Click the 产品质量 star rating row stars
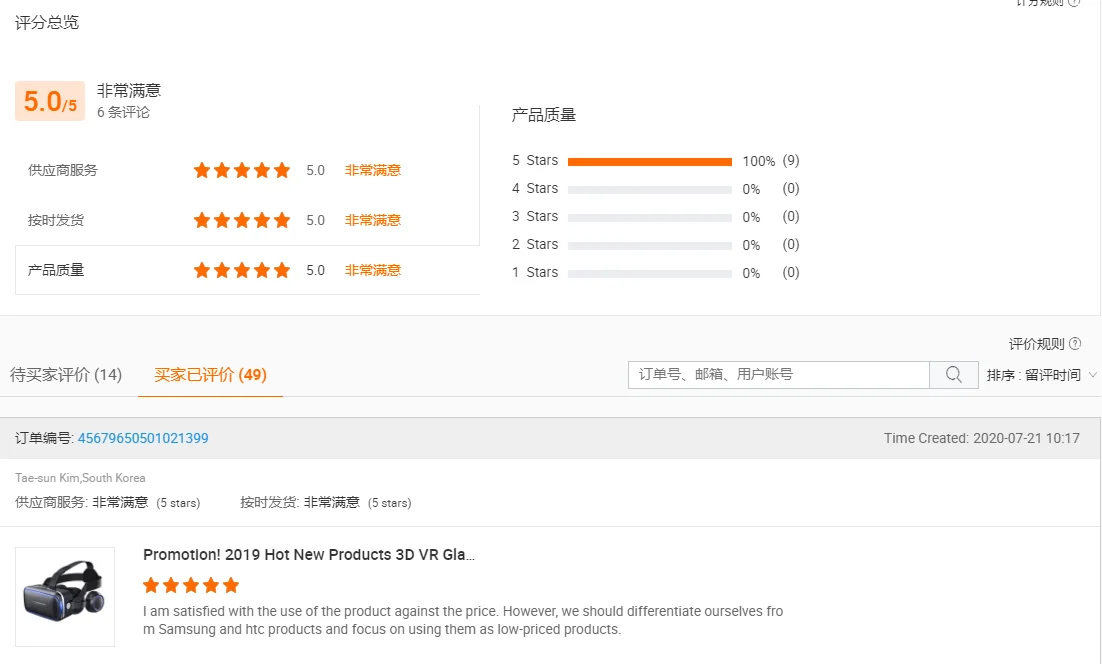 pyautogui.click(x=242, y=270)
